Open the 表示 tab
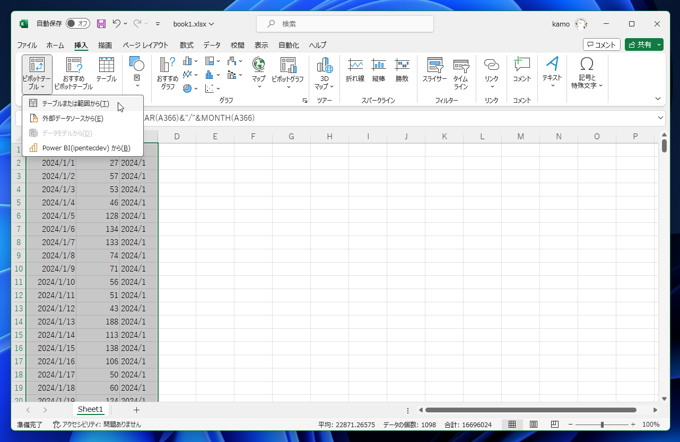Viewport: 680px width, 442px height. [x=261, y=45]
